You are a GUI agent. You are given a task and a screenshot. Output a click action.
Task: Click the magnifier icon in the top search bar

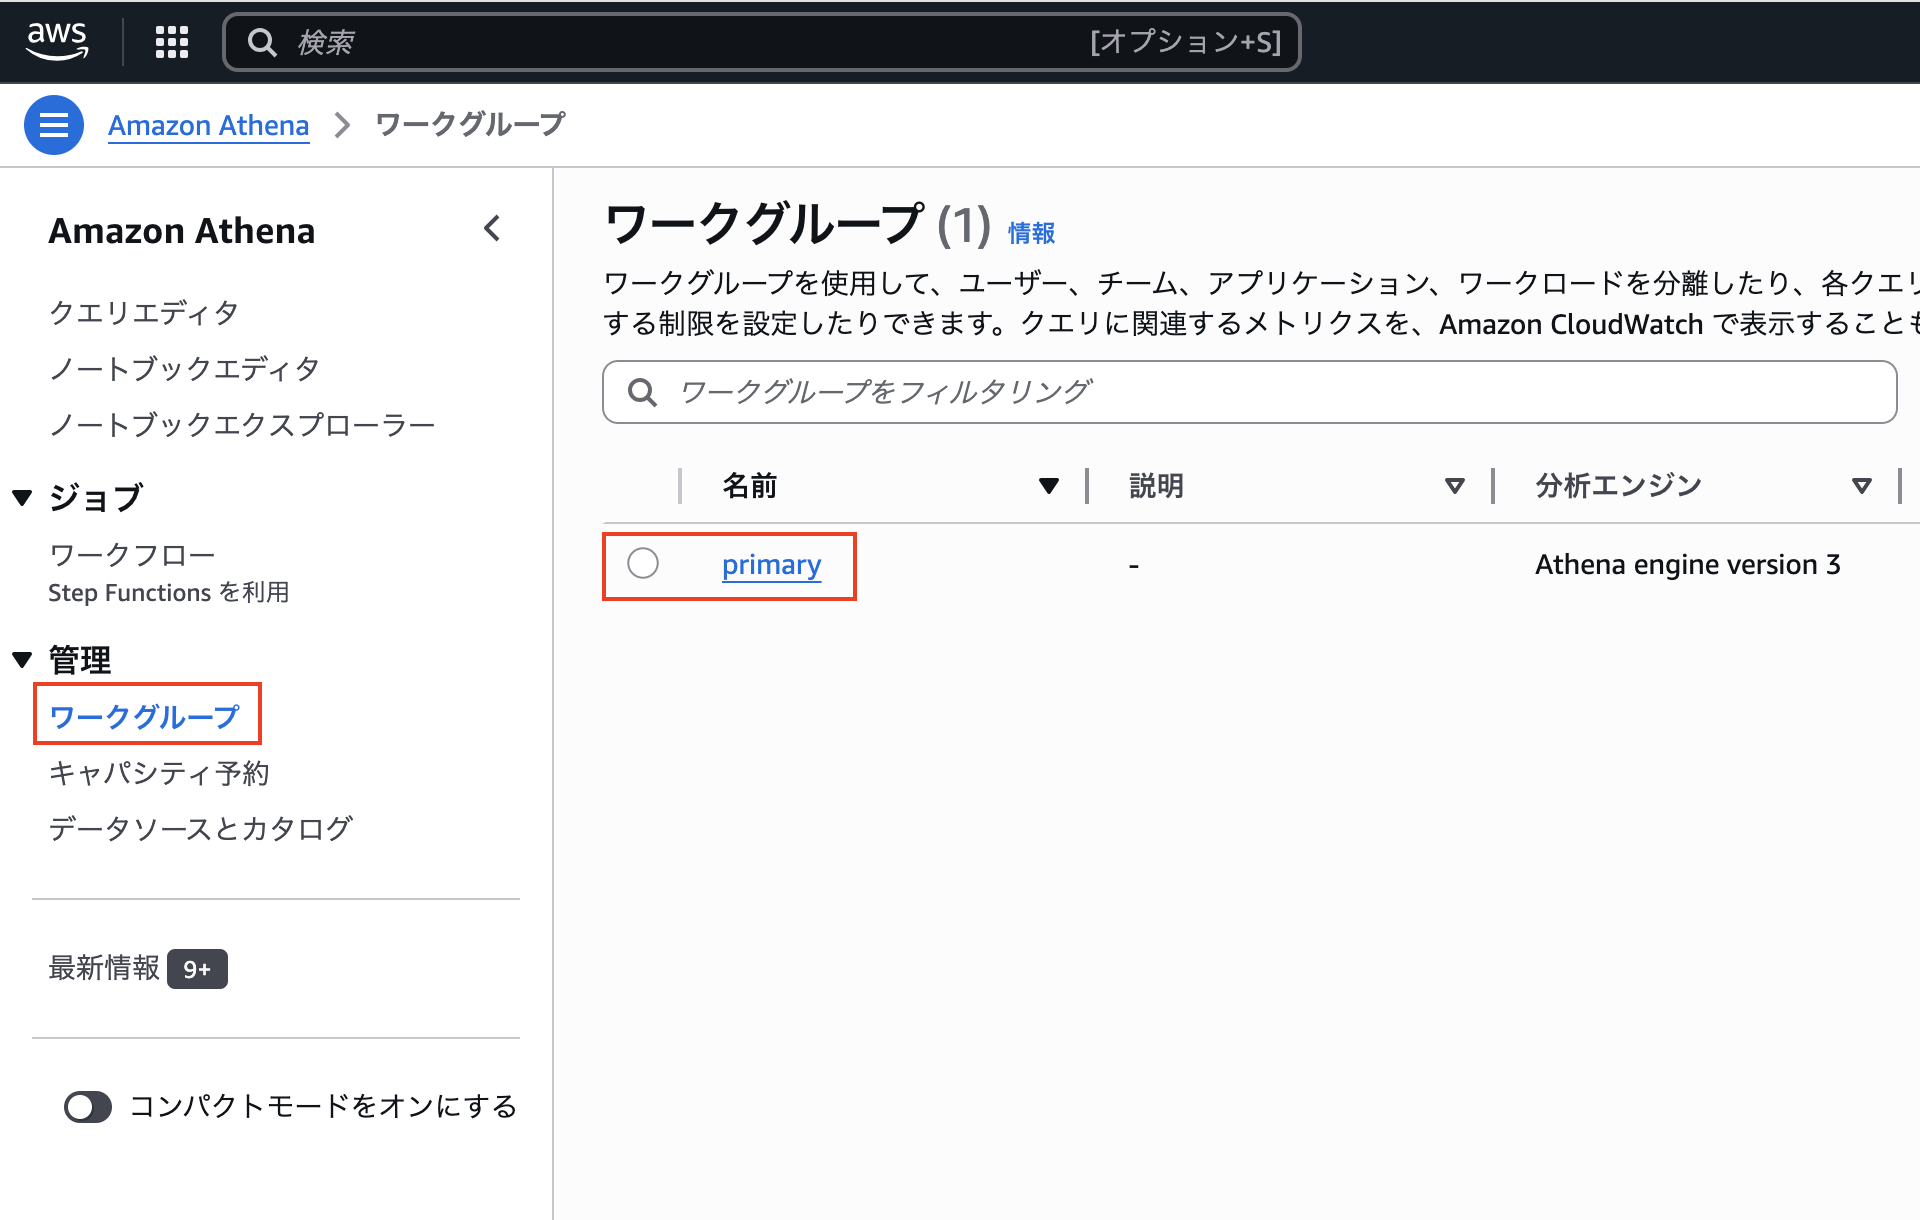262,42
